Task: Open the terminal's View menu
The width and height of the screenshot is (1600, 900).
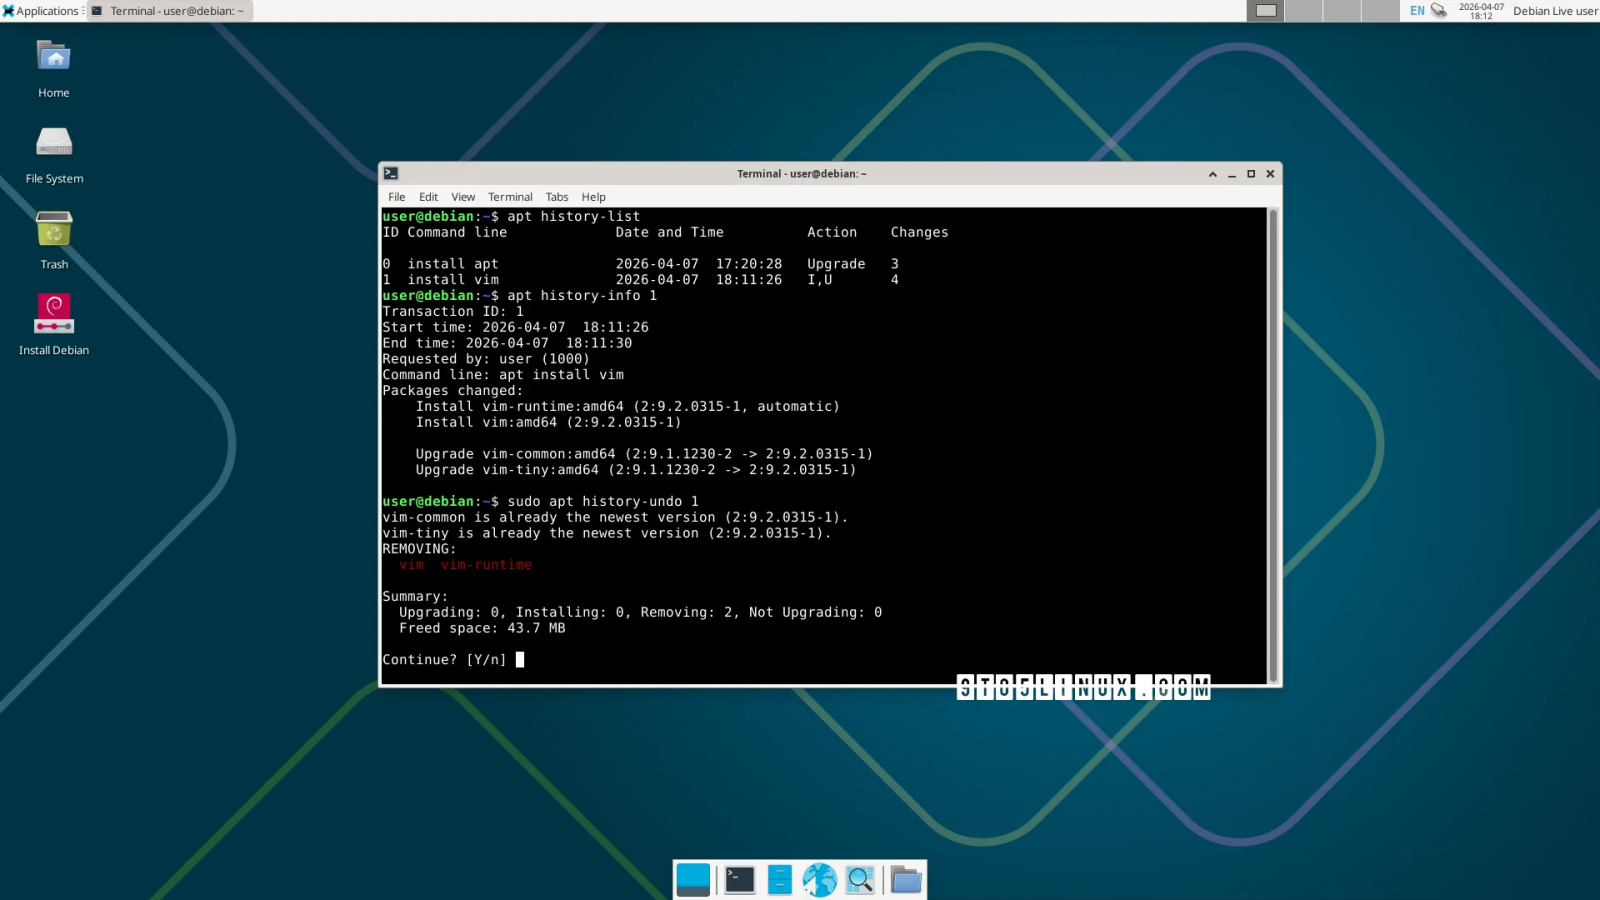Action: coord(463,197)
